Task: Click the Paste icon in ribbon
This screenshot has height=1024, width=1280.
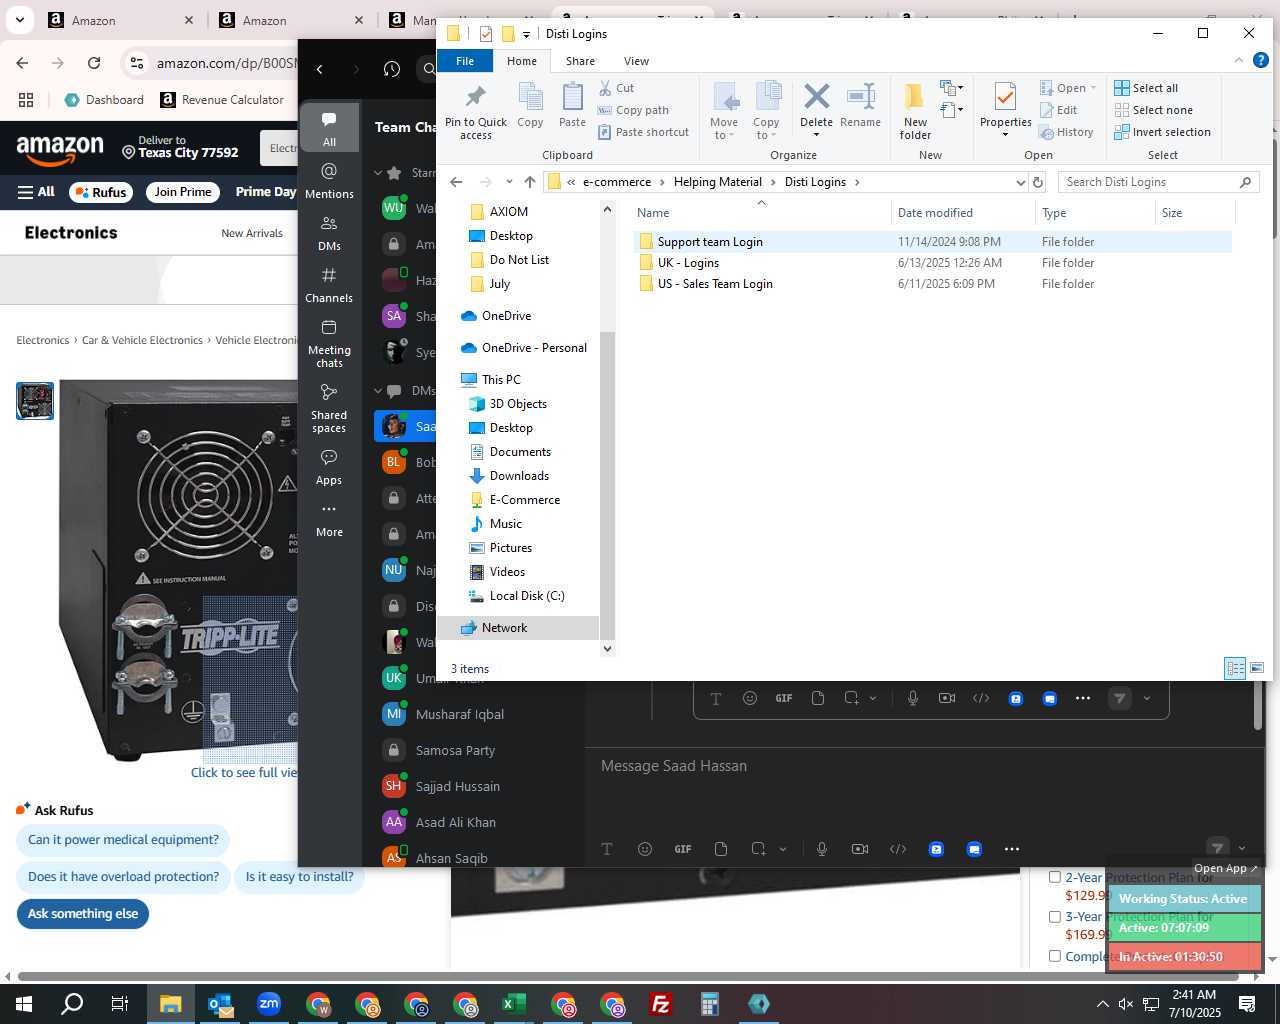Action: (572, 106)
